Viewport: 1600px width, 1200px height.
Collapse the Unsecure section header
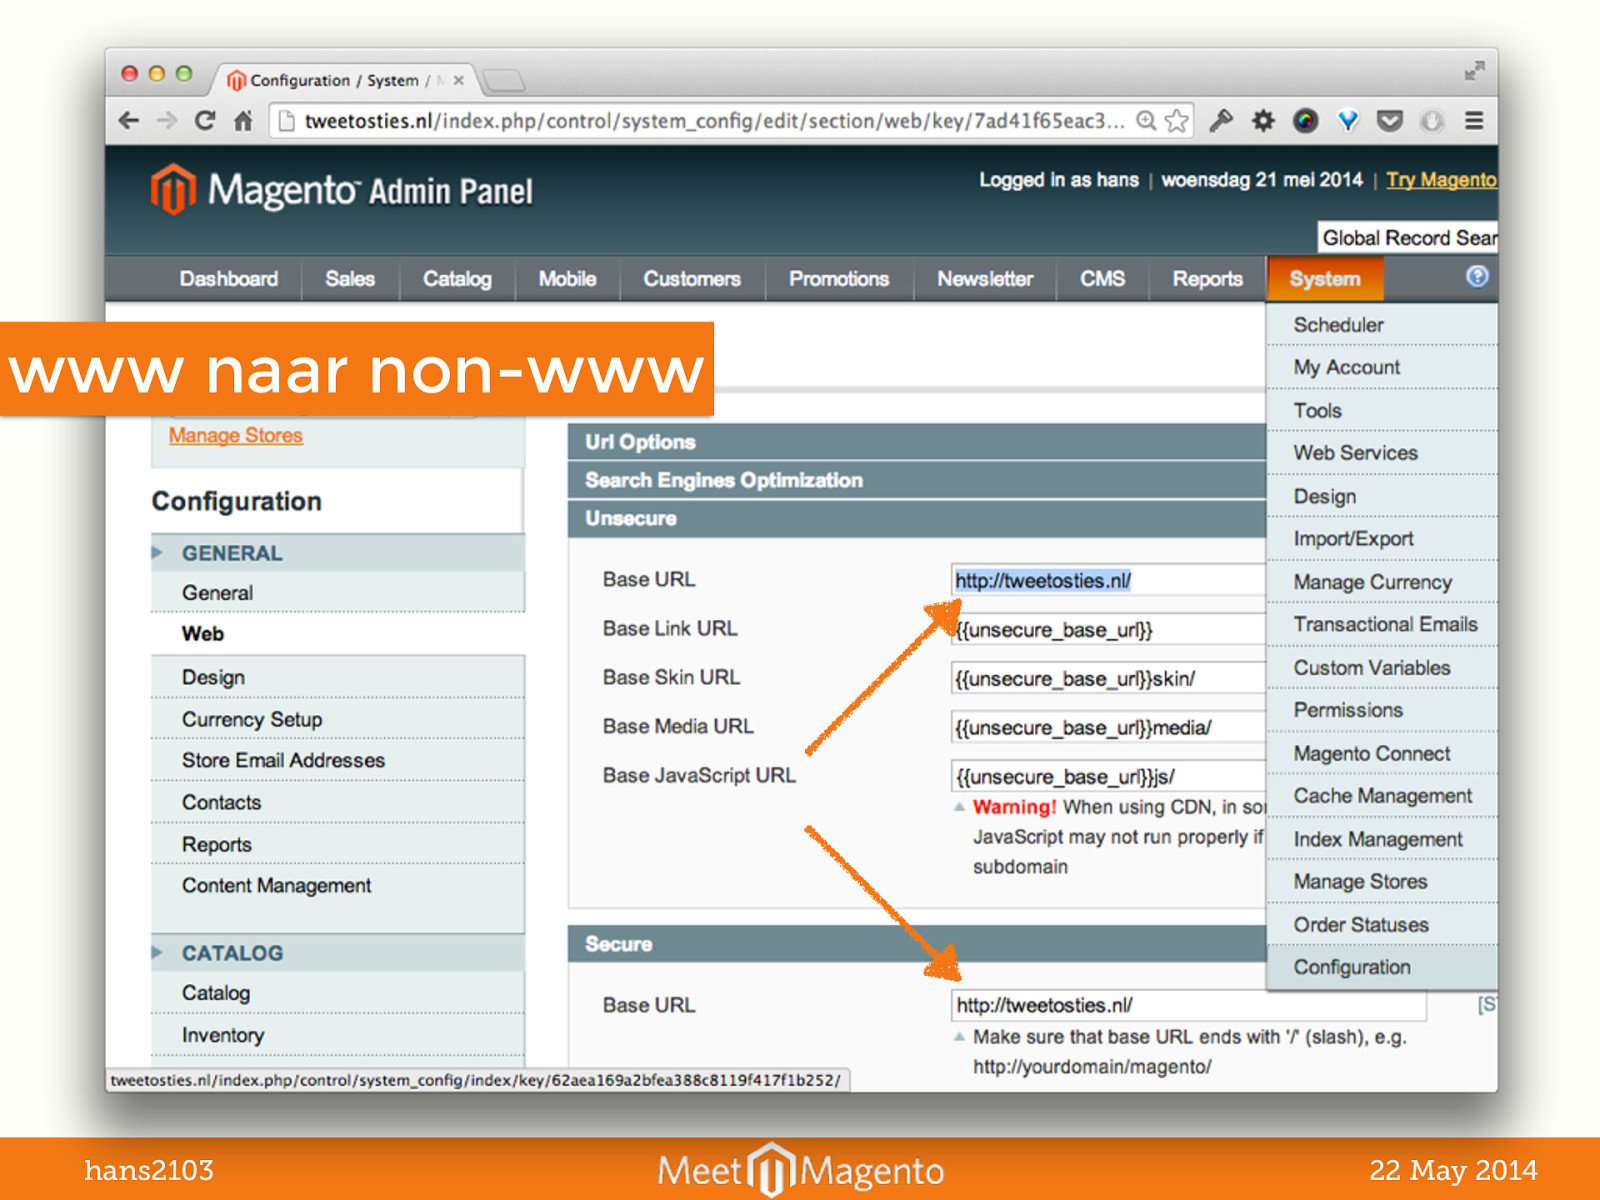pyautogui.click(x=917, y=518)
